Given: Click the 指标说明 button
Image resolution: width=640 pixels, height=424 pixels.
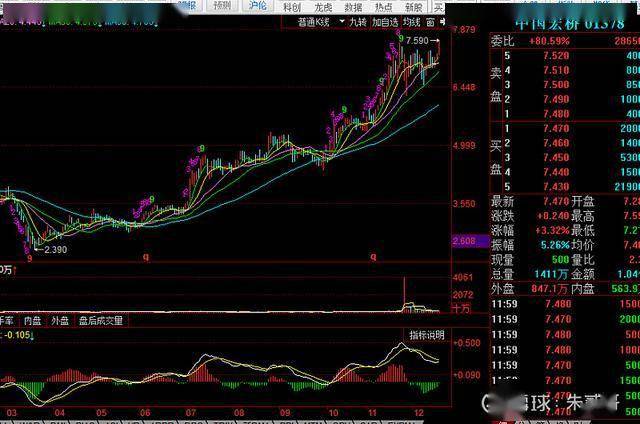Looking at the screenshot, I should [x=425, y=334].
